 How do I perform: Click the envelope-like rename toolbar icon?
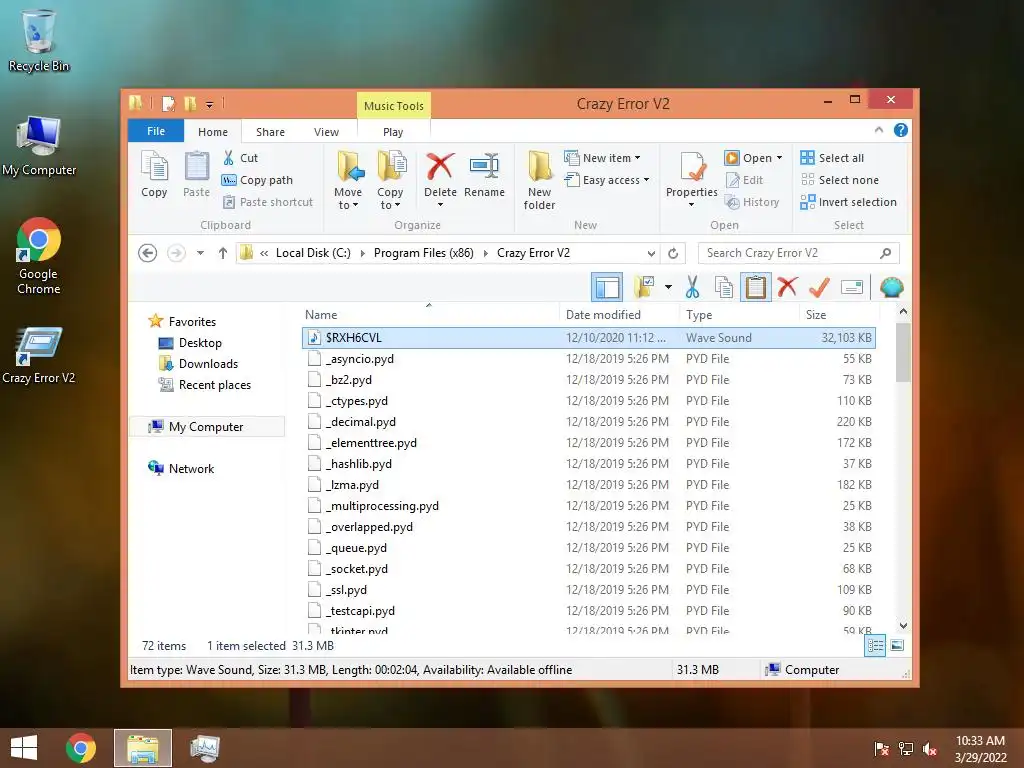[x=852, y=287]
